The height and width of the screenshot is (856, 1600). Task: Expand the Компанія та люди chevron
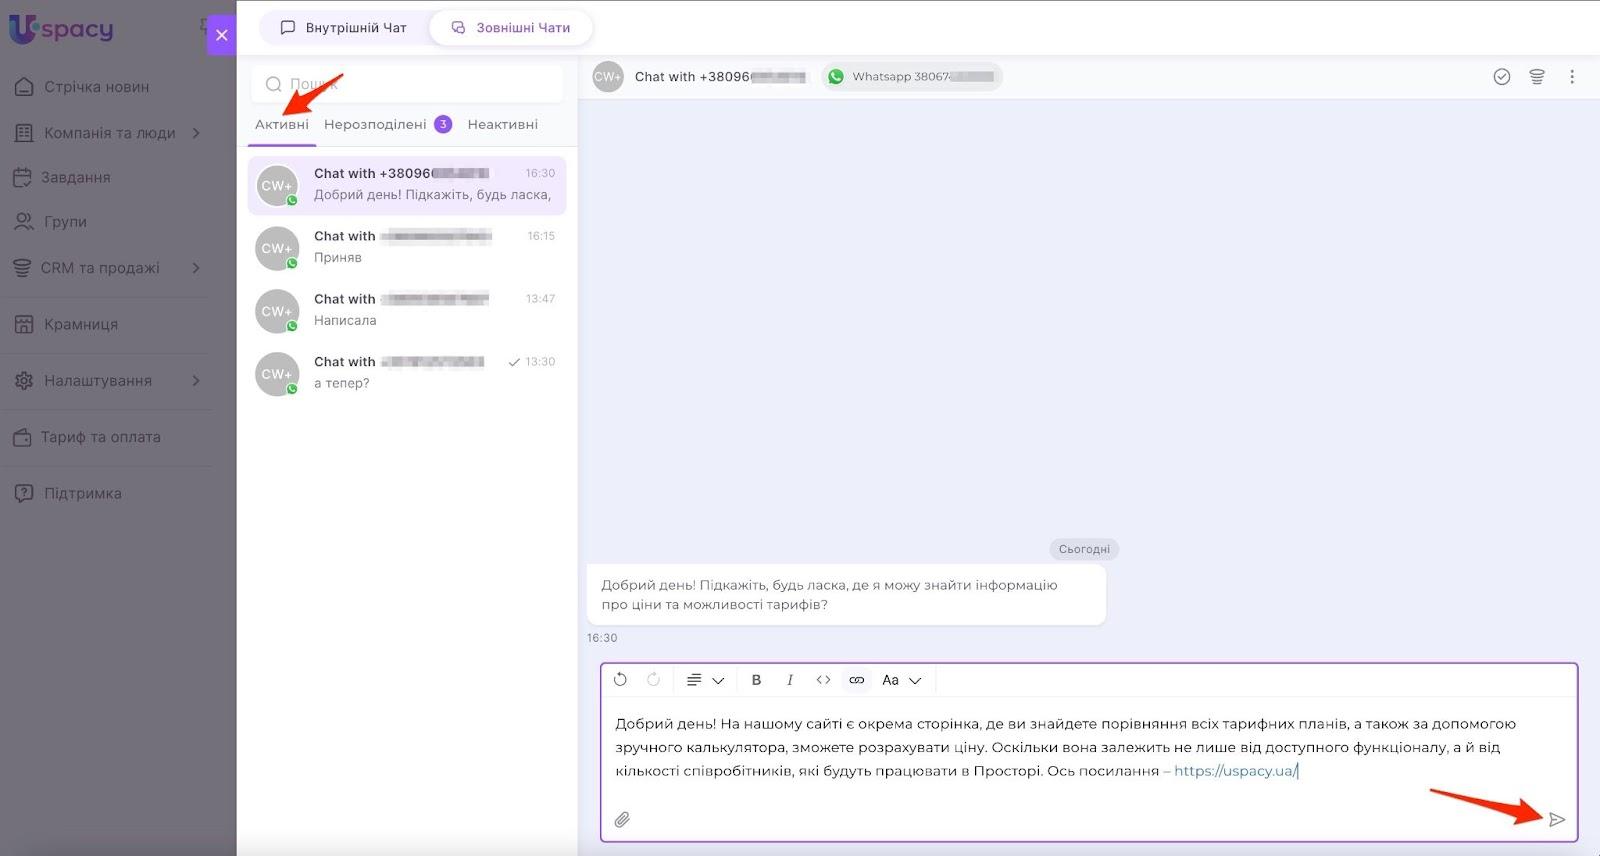tap(196, 133)
